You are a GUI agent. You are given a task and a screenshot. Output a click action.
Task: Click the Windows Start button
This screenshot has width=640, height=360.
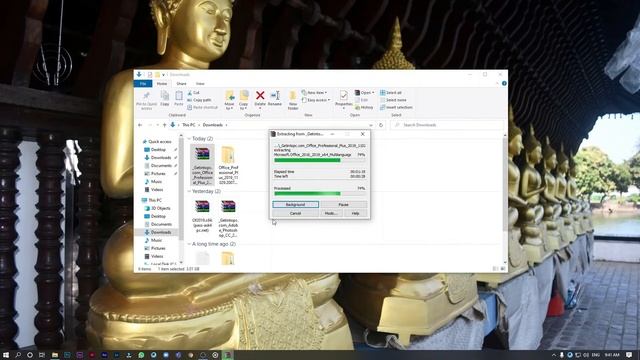6,355
